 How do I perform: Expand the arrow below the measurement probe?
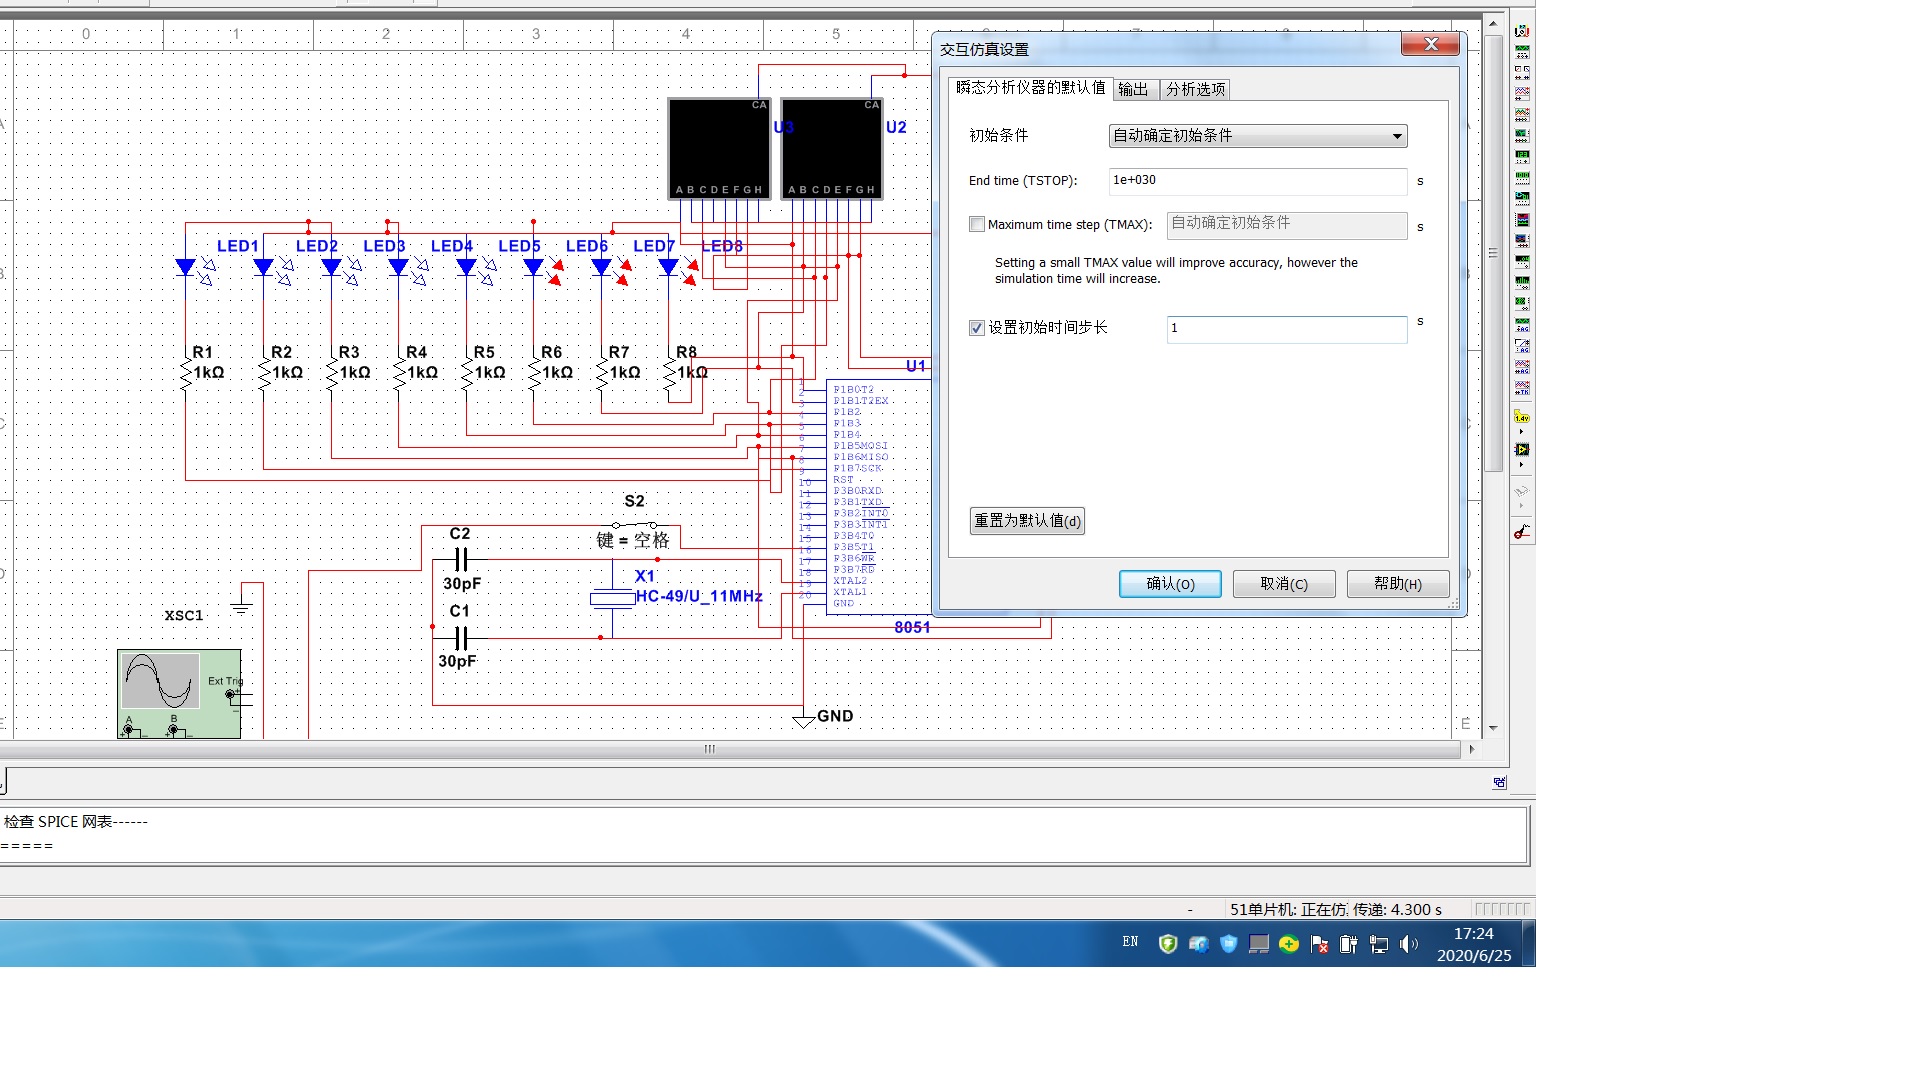1522,432
